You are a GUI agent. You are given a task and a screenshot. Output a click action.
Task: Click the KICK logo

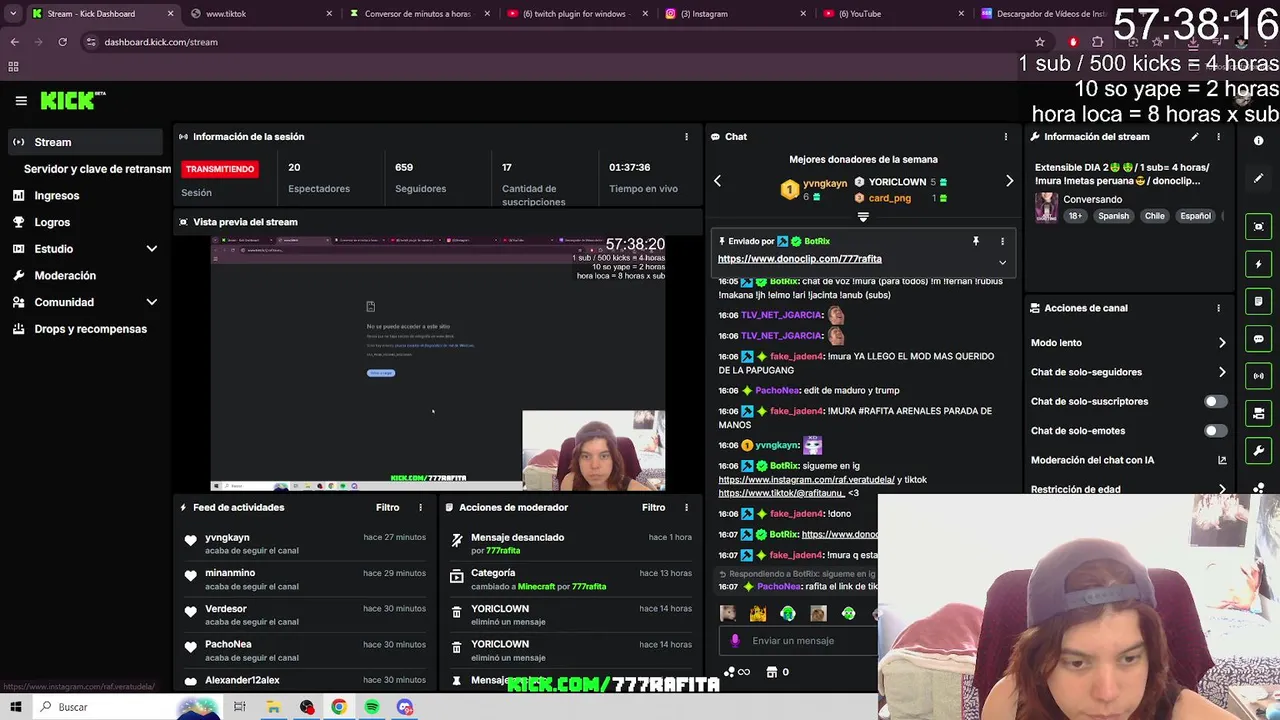tap(73, 100)
